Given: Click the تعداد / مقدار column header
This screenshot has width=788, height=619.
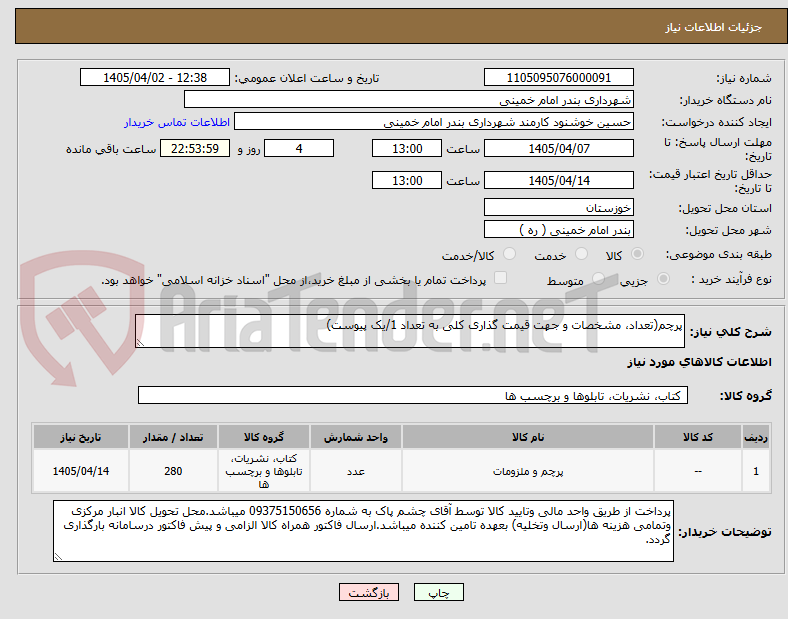Looking at the screenshot, I should coord(173,437).
